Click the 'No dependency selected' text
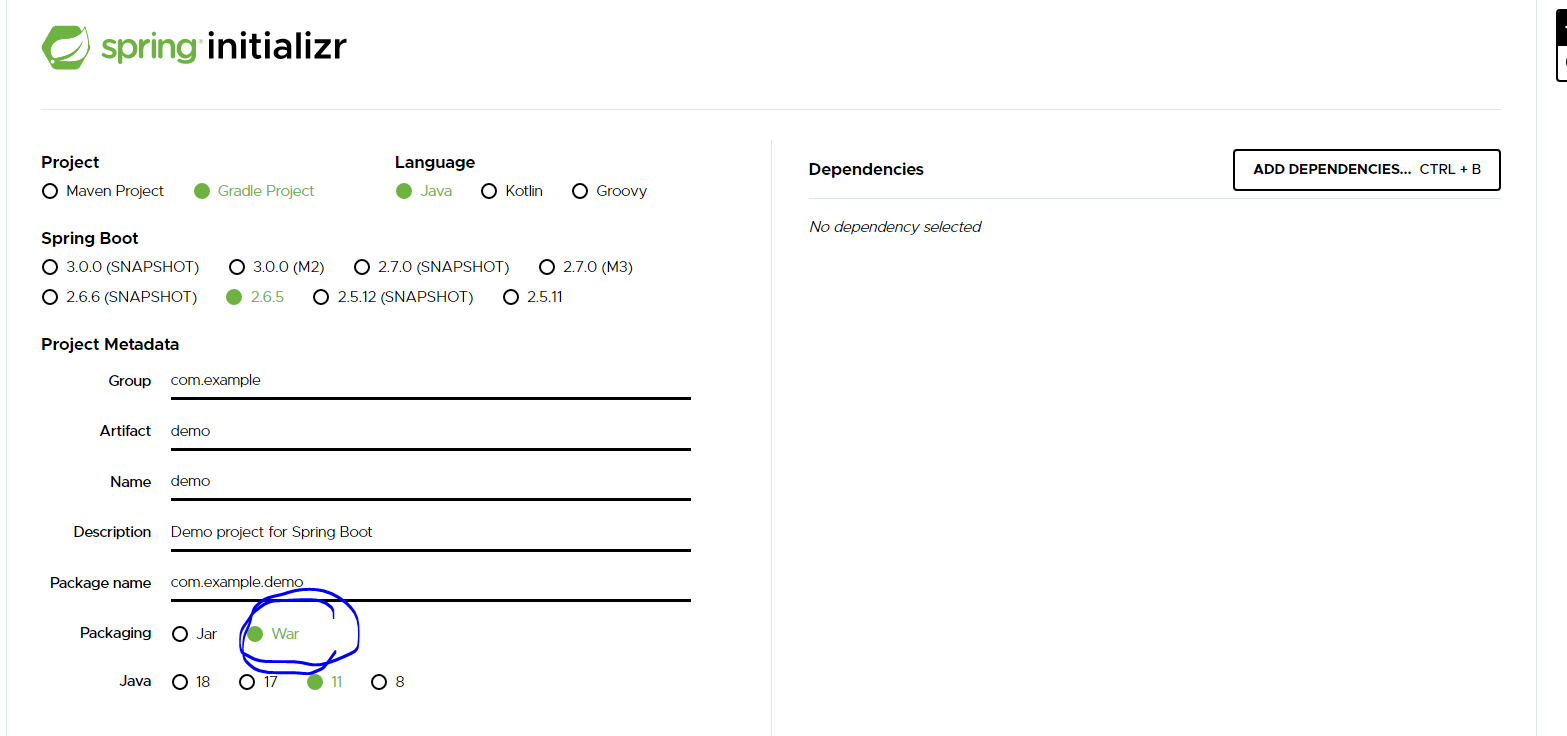This screenshot has width=1567, height=736. 895,227
